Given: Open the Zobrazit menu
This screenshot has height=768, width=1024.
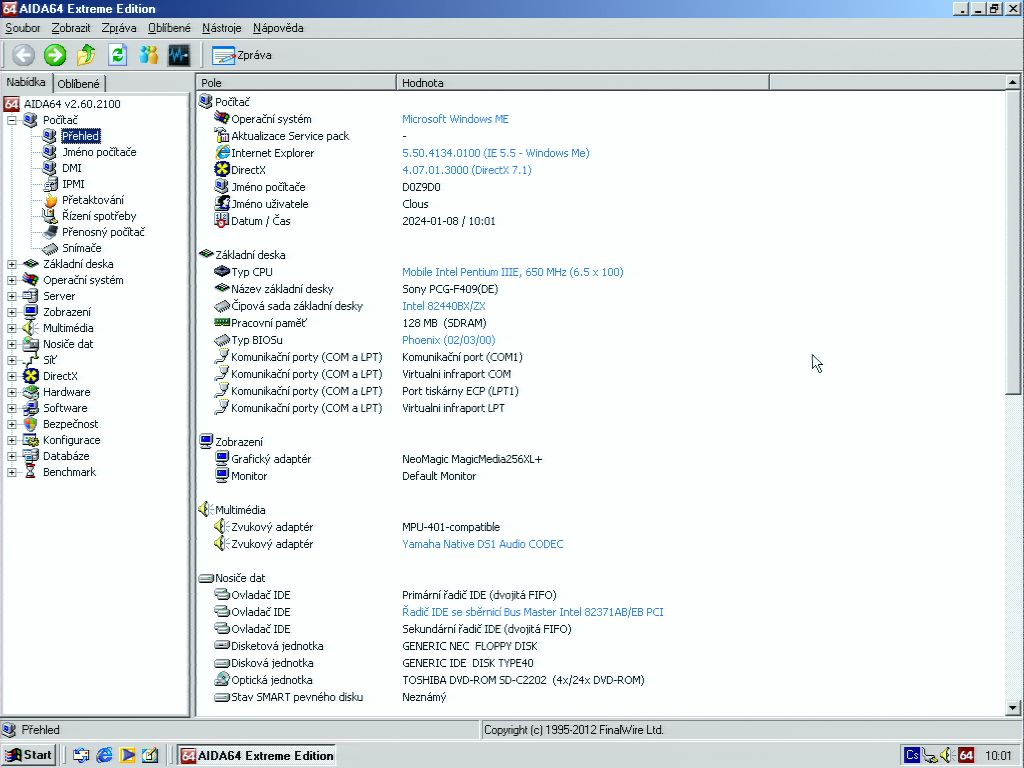Looking at the screenshot, I should 71,28.
